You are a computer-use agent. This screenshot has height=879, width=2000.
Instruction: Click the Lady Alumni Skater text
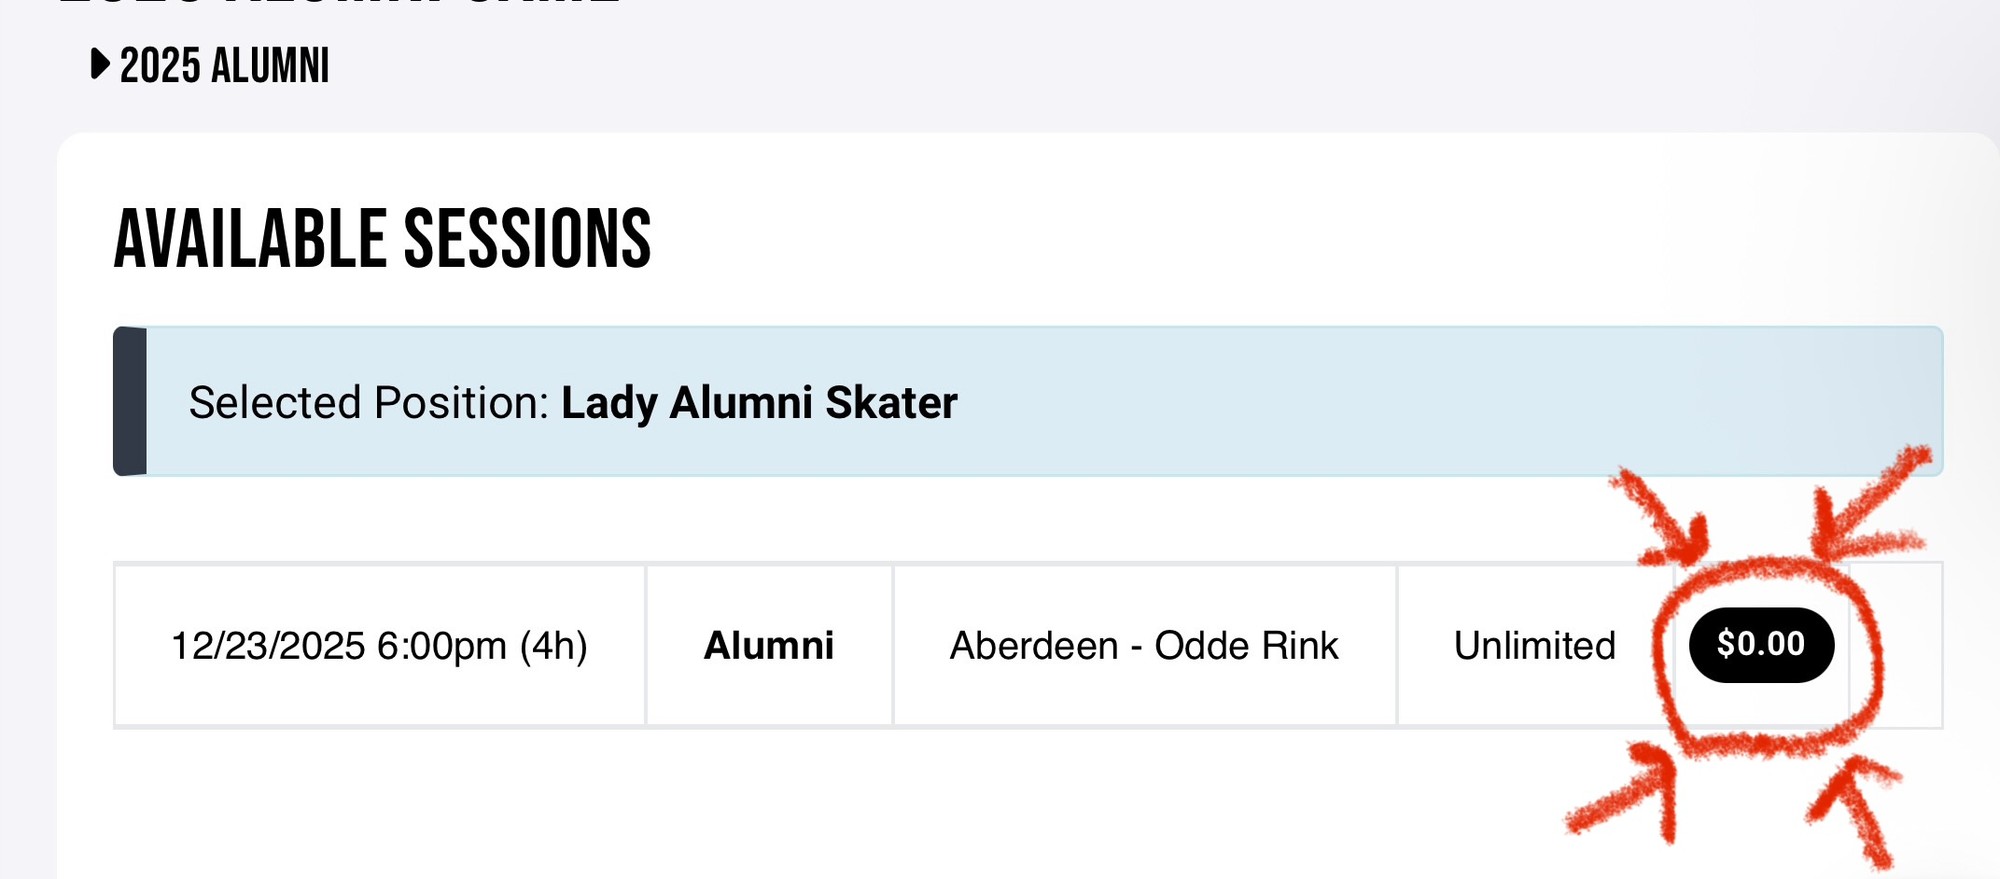click(x=759, y=403)
